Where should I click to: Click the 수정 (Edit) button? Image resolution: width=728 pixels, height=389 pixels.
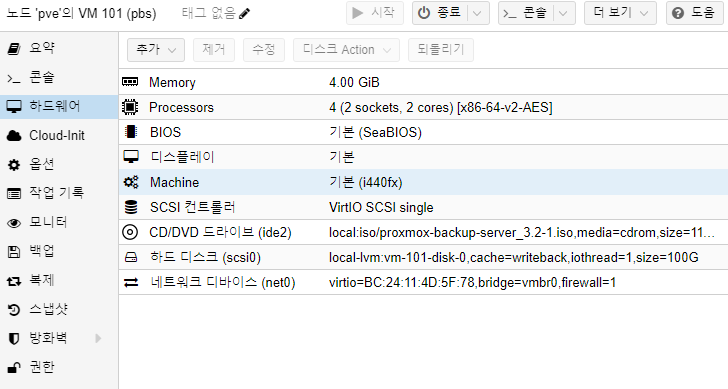[x=264, y=50]
